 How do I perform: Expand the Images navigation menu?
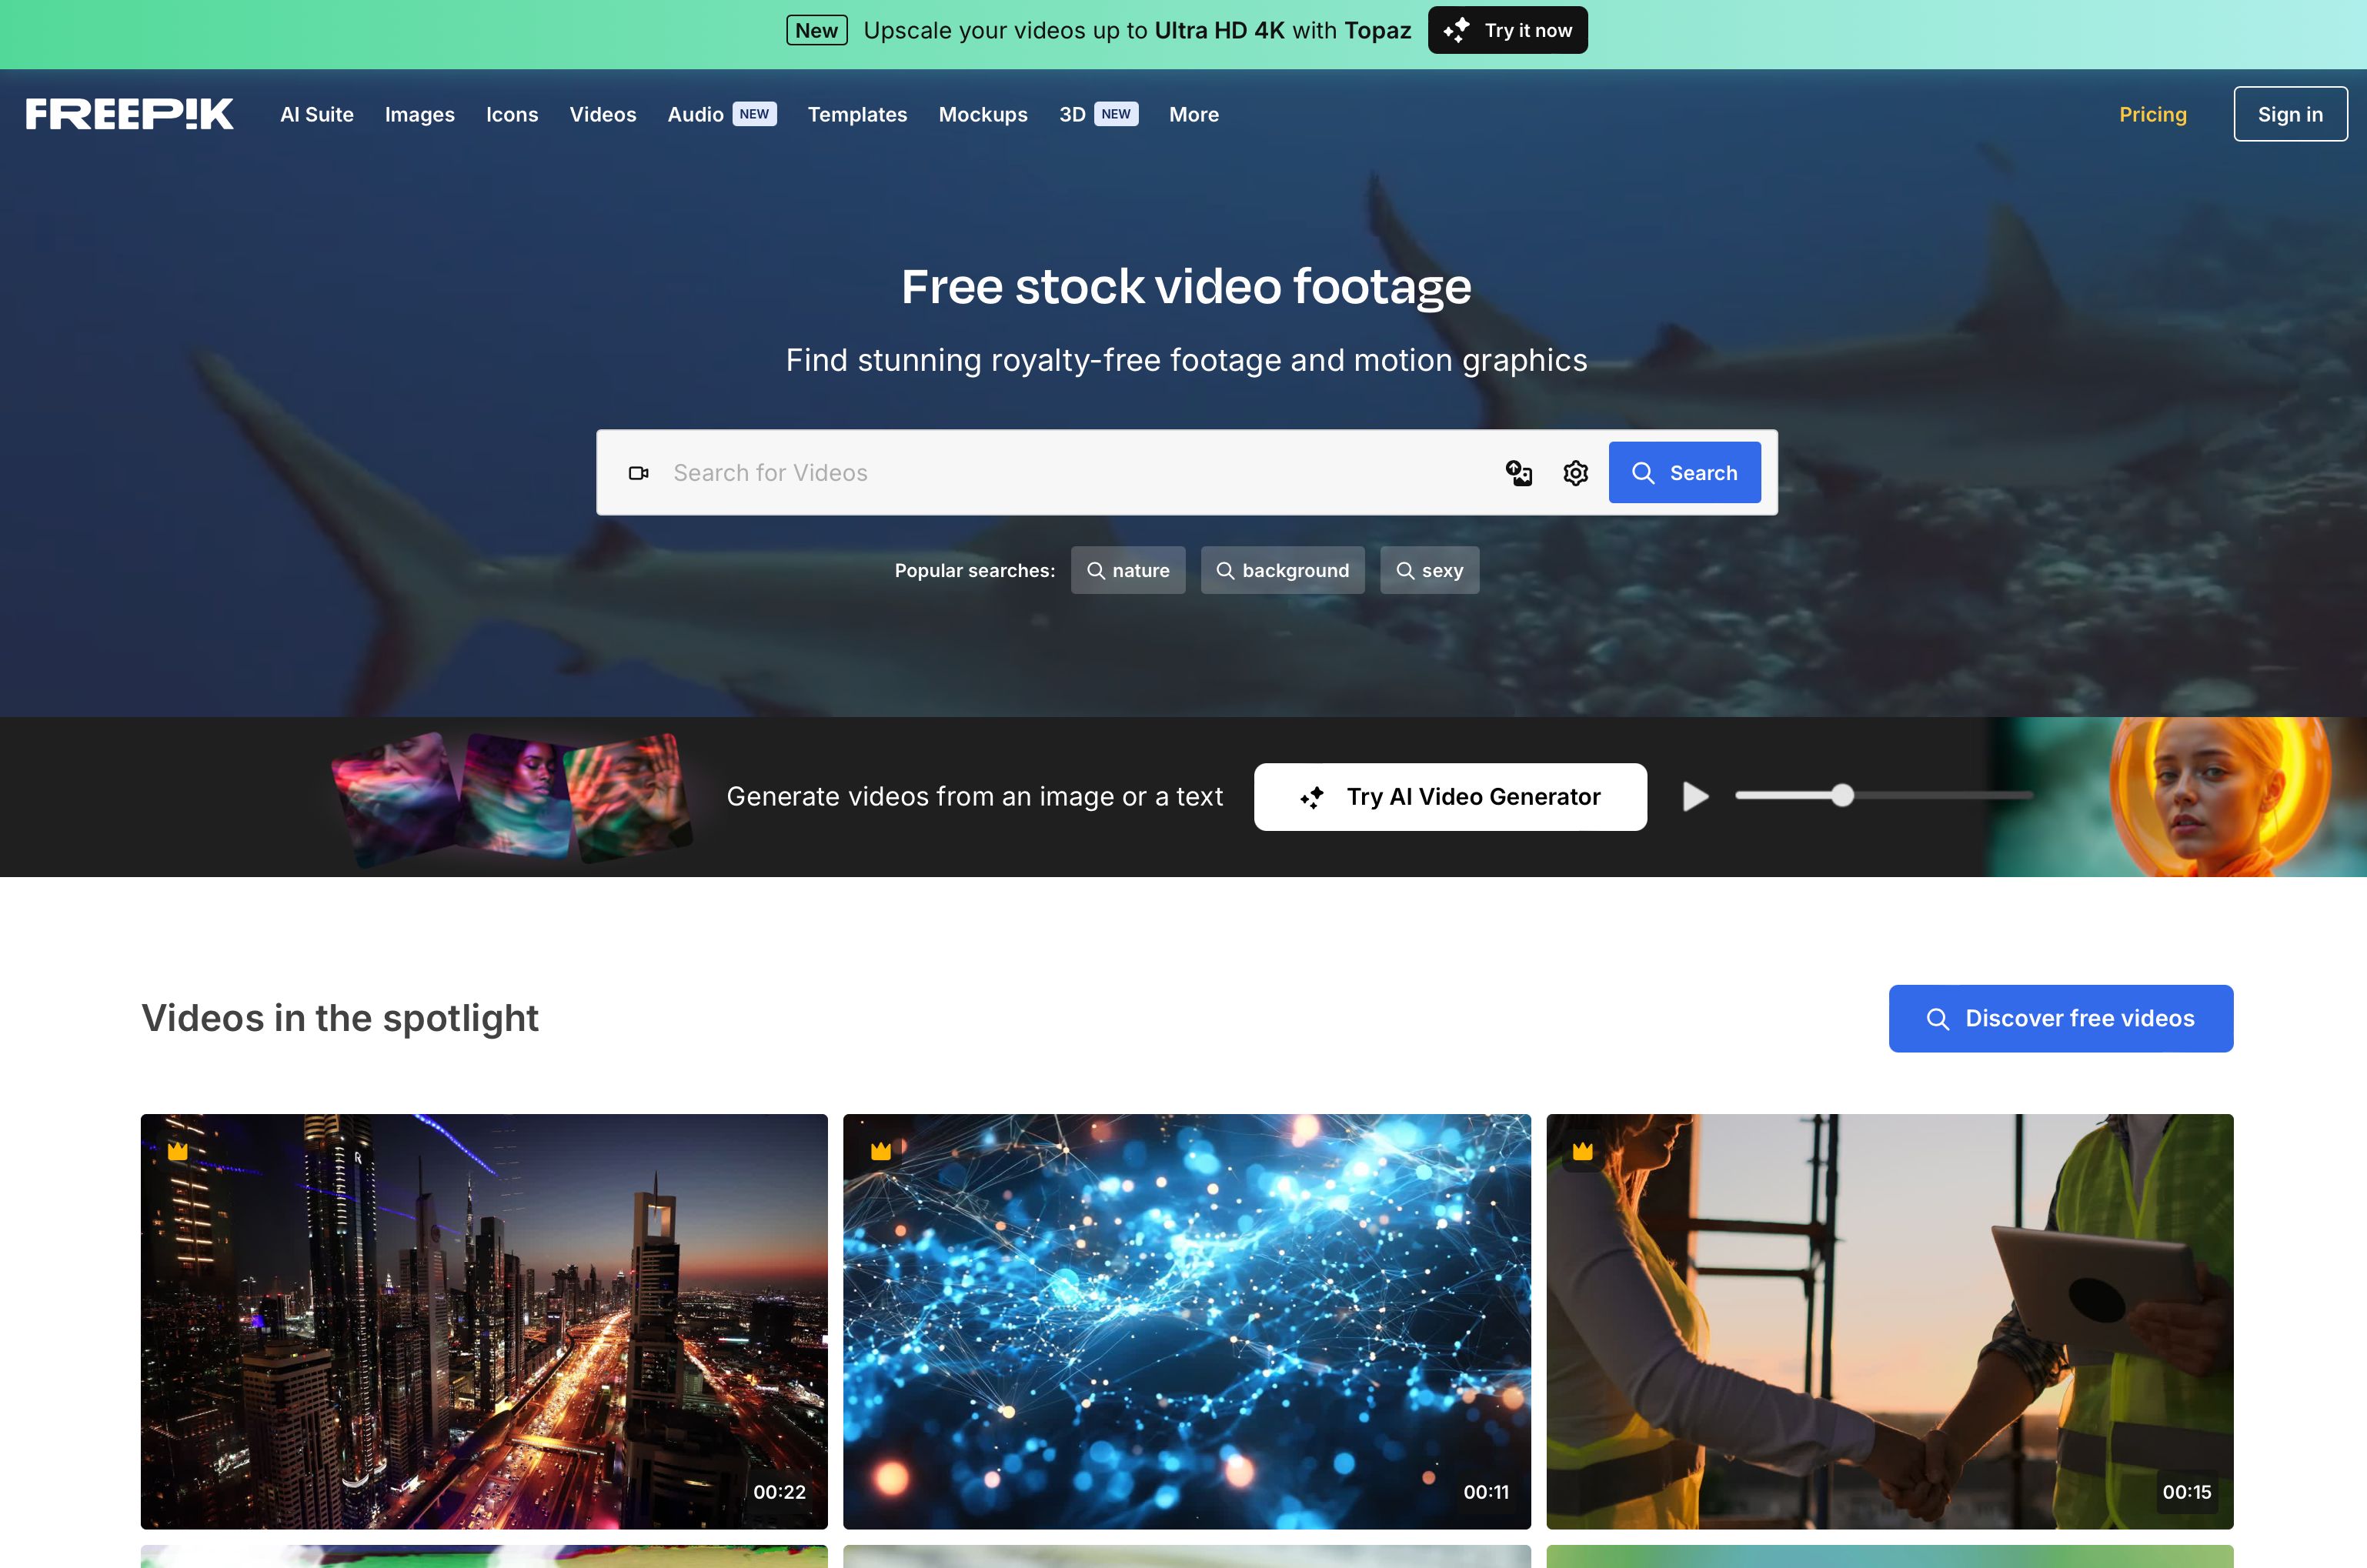[419, 114]
